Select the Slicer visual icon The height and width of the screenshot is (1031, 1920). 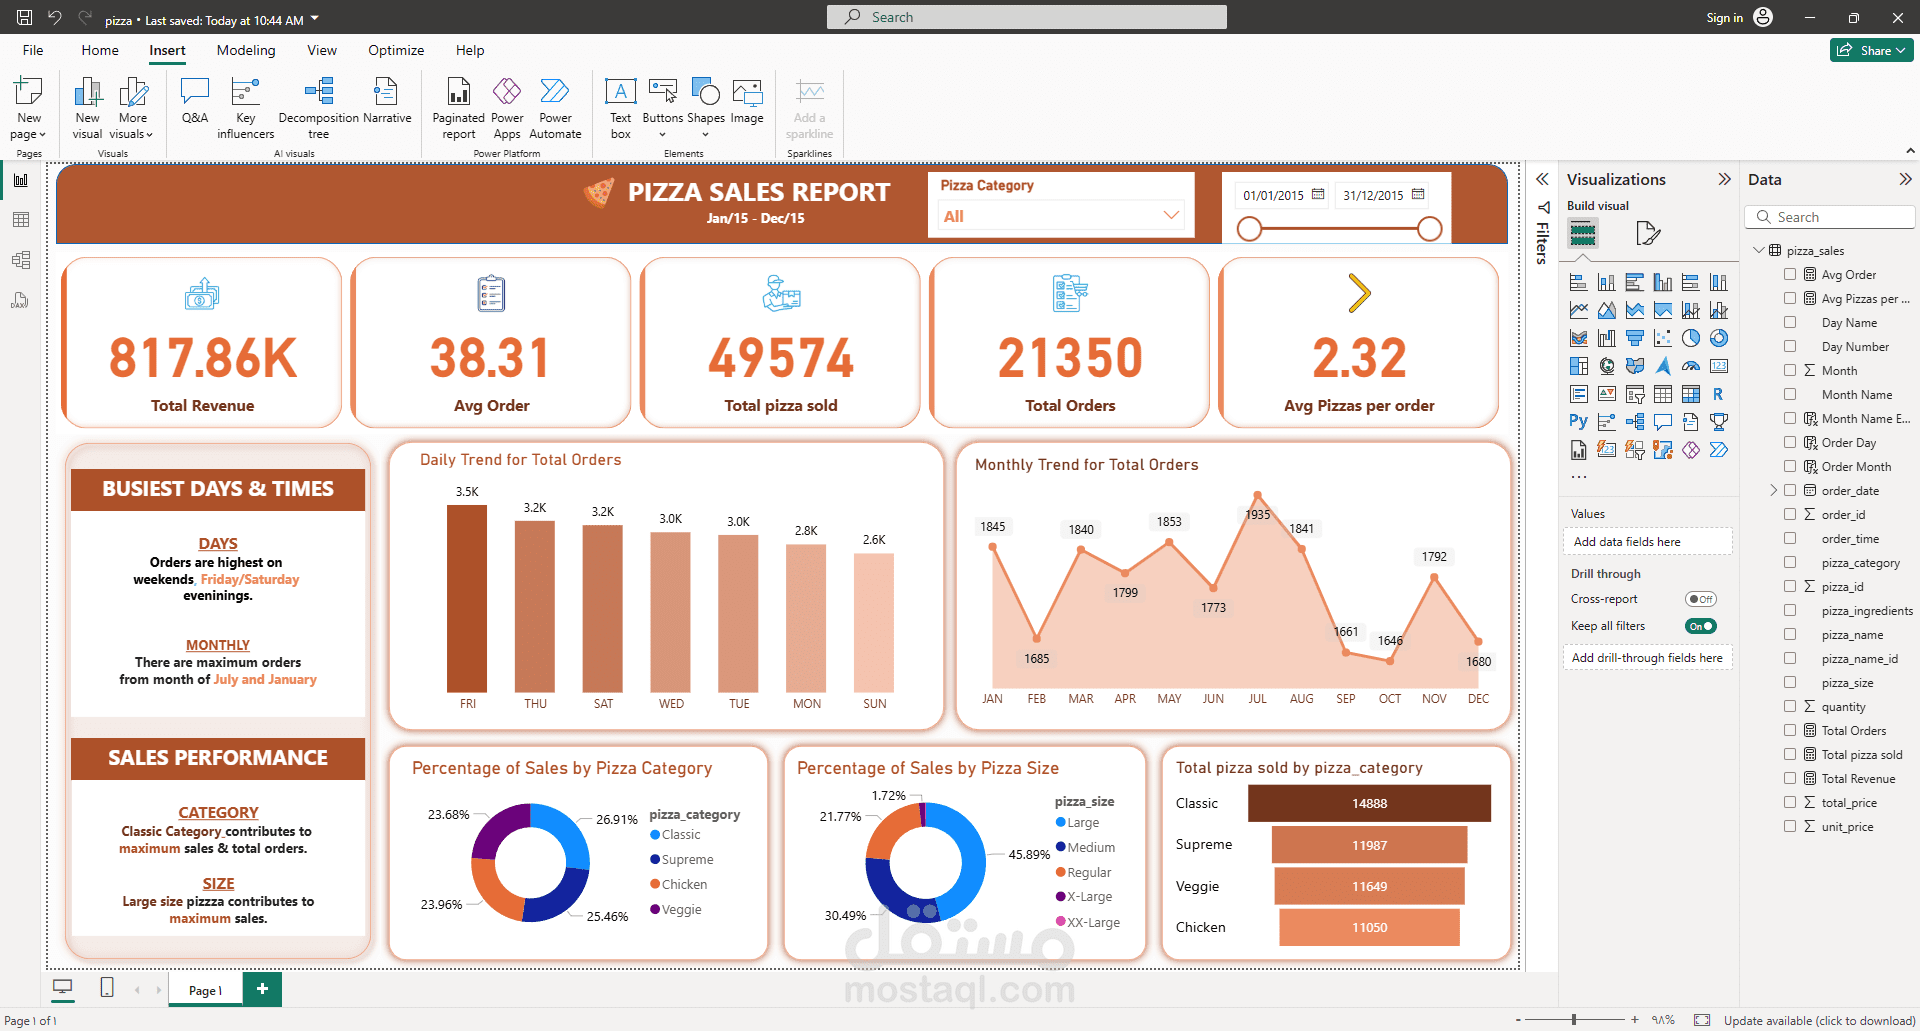pos(1635,394)
